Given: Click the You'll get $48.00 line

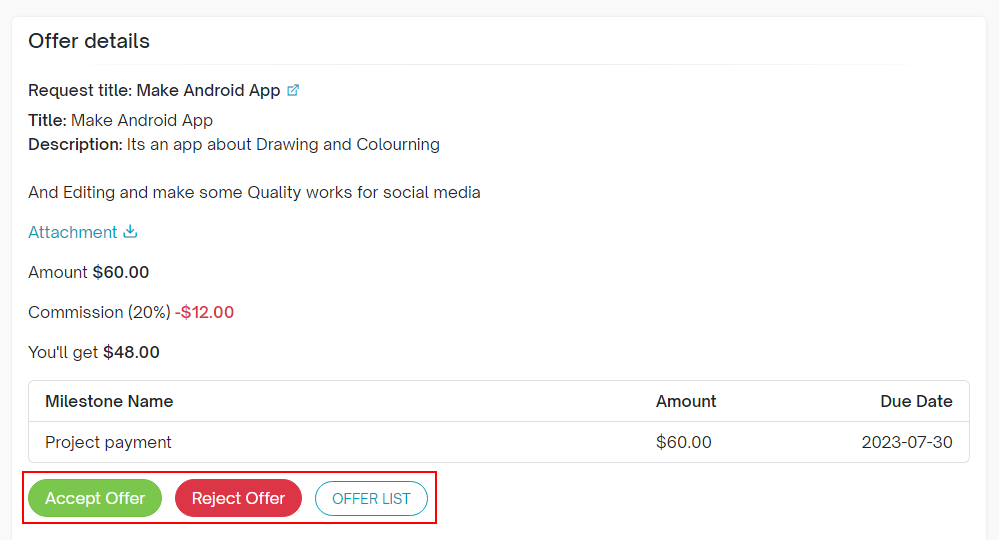Looking at the screenshot, I should [x=94, y=352].
